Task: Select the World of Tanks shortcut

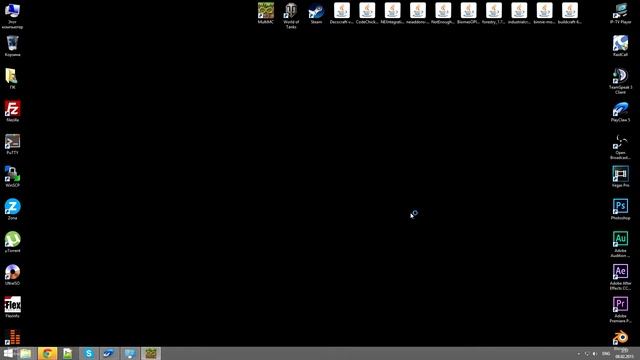Action: click(x=291, y=16)
